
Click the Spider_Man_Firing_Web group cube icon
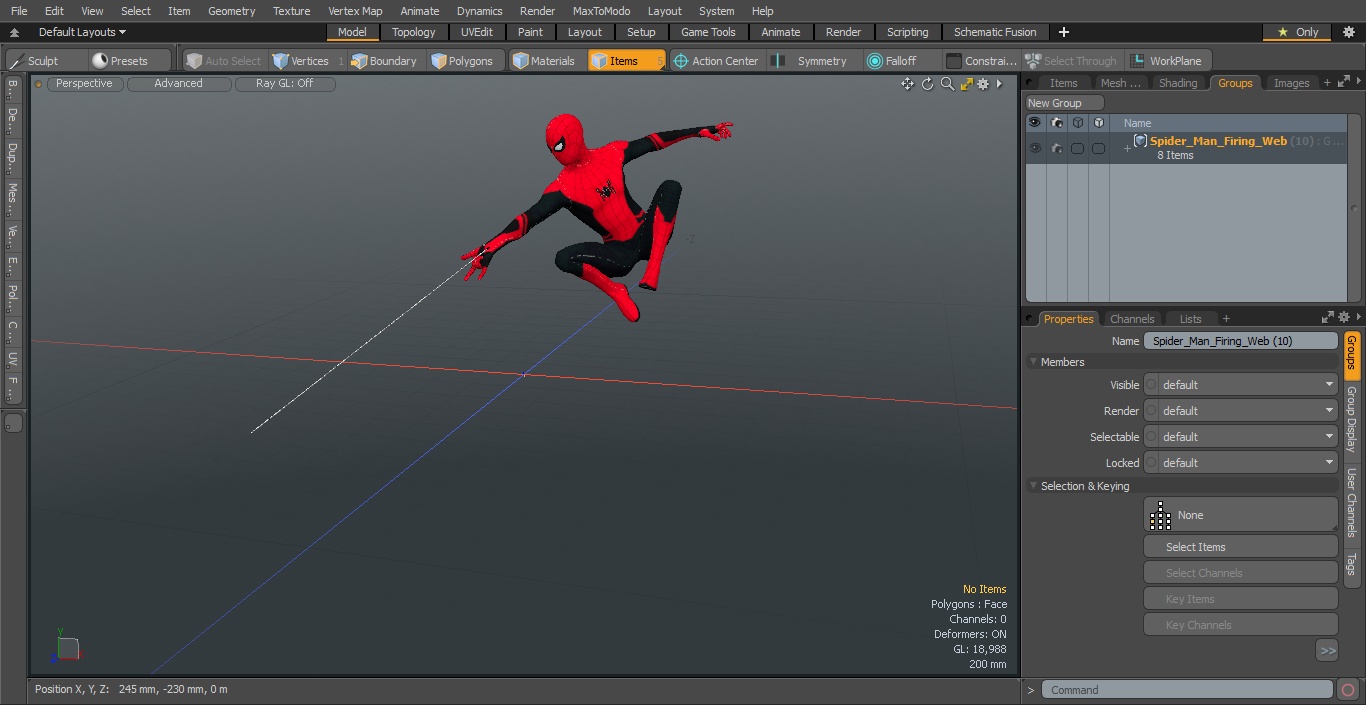pos(1140,141)
